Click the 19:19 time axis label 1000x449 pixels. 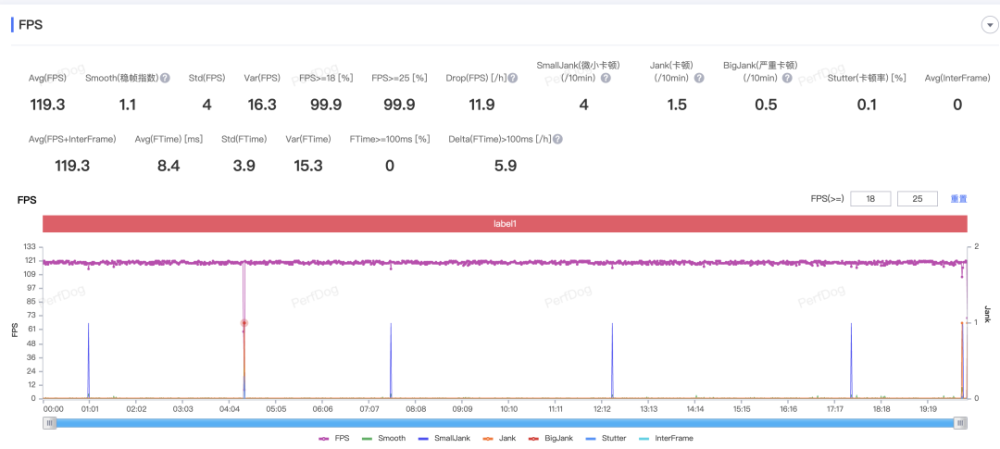click(929, 408)
